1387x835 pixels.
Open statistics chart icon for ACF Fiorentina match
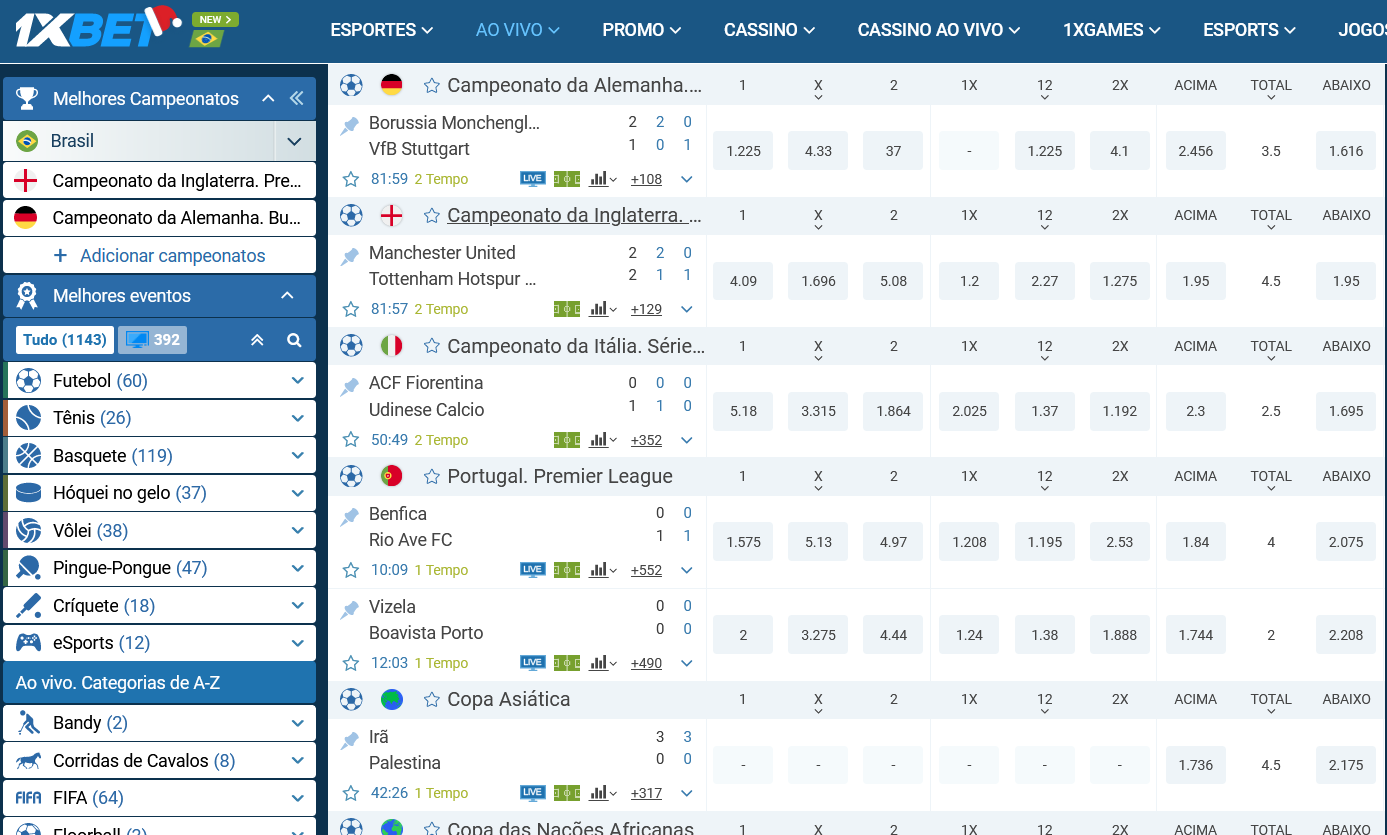coord(602,440)
